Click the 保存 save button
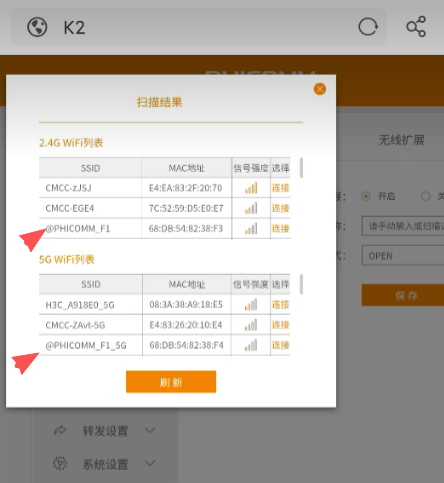444x483 pixels. pyautogui.click(x=403, y=295)
